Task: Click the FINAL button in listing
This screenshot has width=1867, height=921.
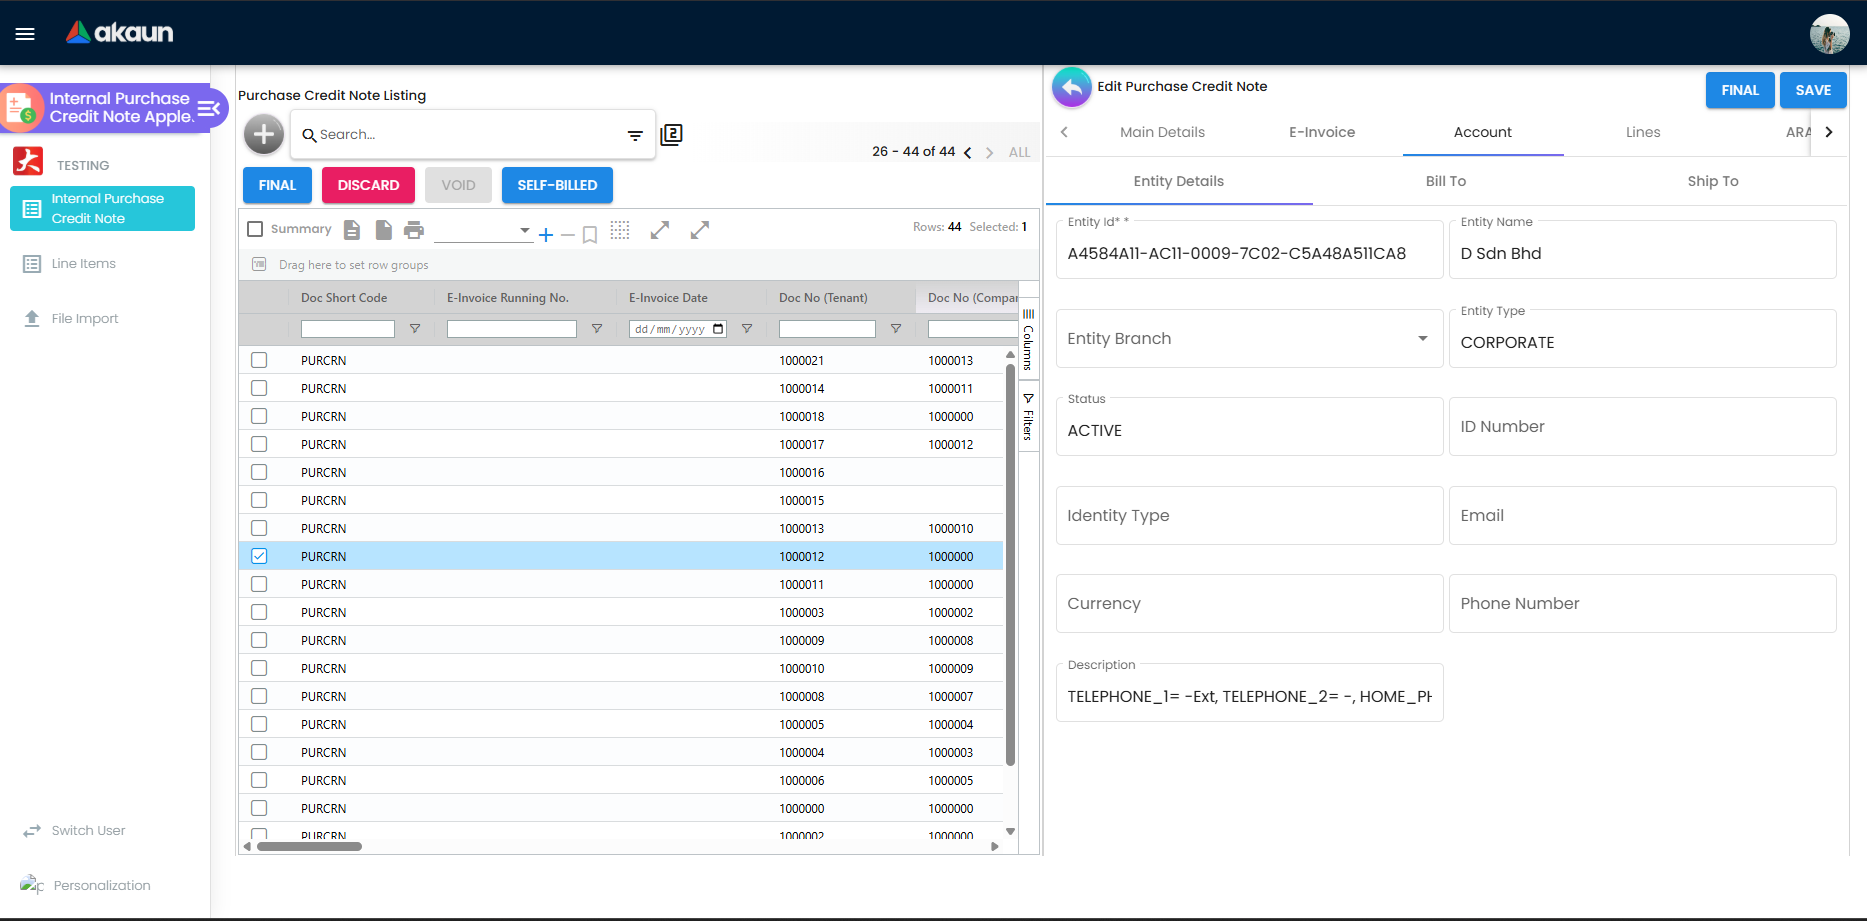Action: click(277, 185)
